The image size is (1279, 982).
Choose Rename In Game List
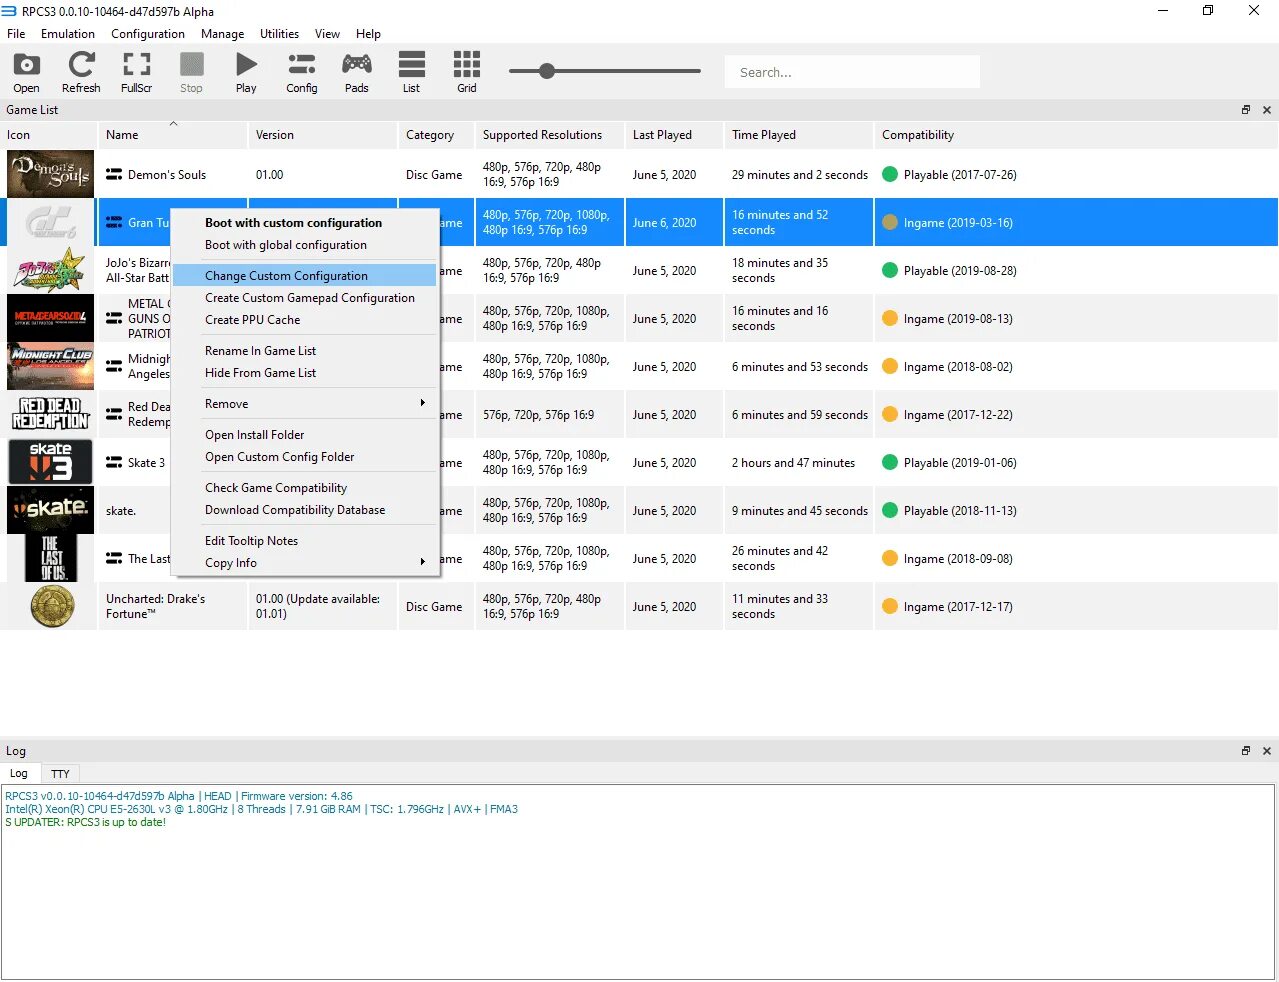pyautogui.click(x=305, y=351)
